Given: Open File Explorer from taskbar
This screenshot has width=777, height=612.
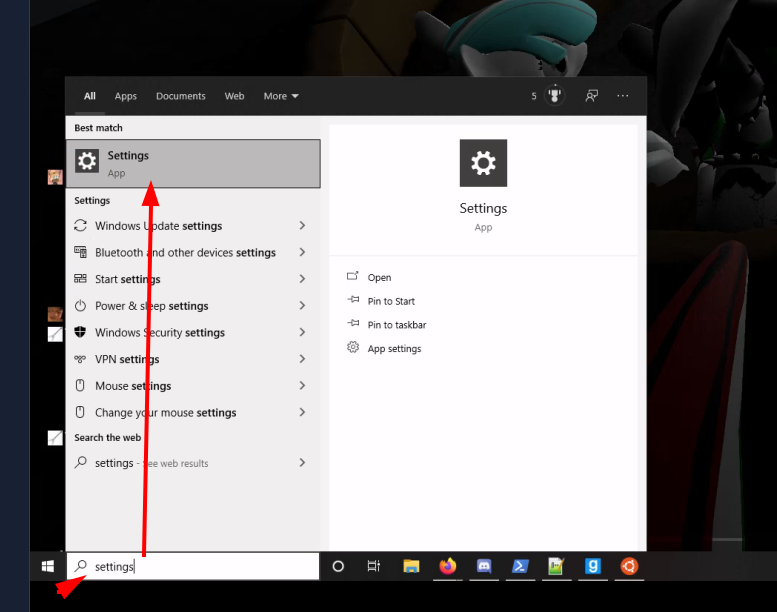Looking at the screenshot, I should pyautogui.click(x=411, y=566).
